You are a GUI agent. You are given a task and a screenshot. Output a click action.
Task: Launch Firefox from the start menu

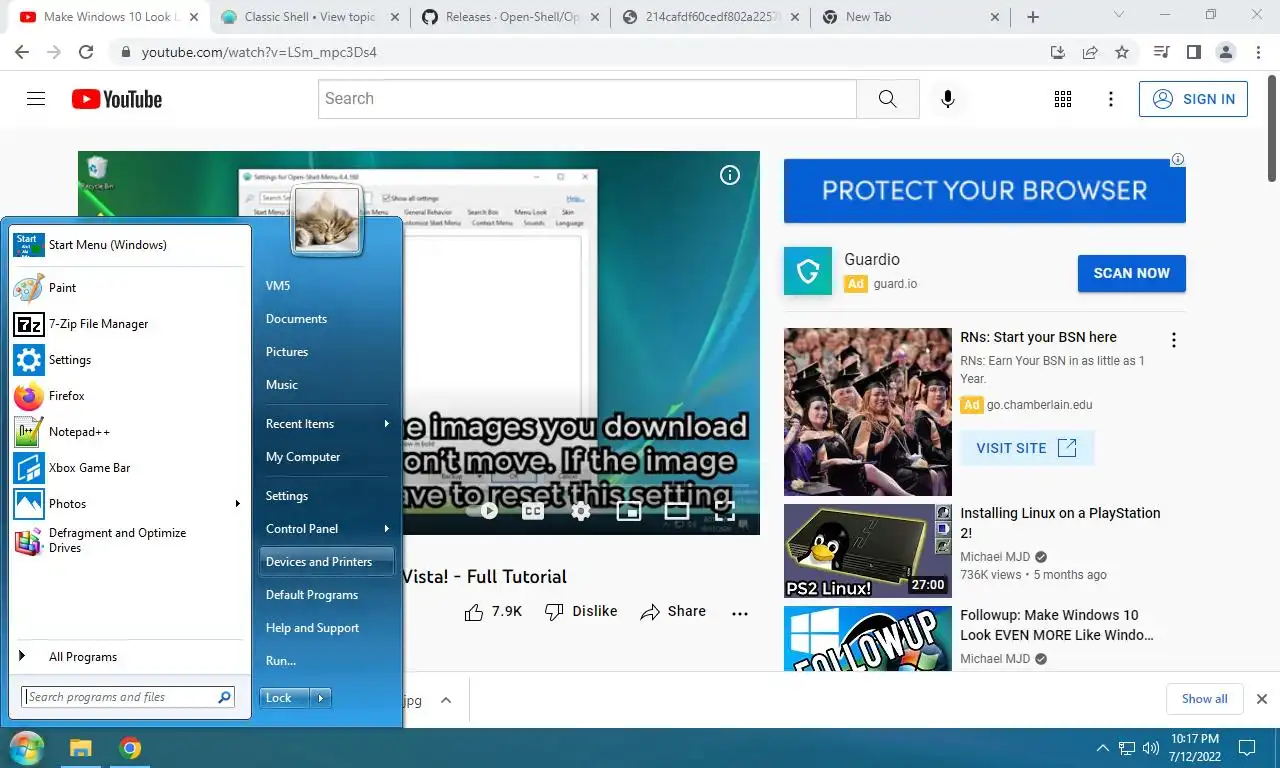pos(128,396)
